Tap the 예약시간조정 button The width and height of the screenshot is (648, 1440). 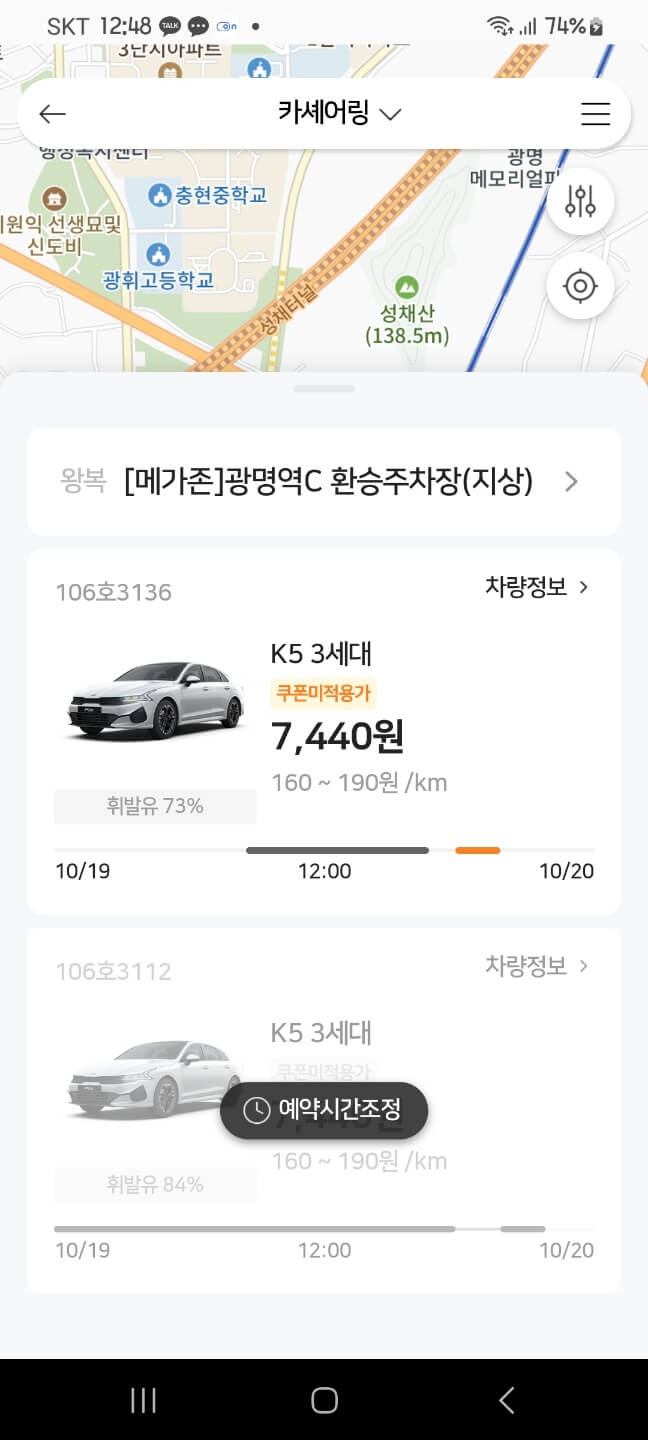(x=323, y=1110)
